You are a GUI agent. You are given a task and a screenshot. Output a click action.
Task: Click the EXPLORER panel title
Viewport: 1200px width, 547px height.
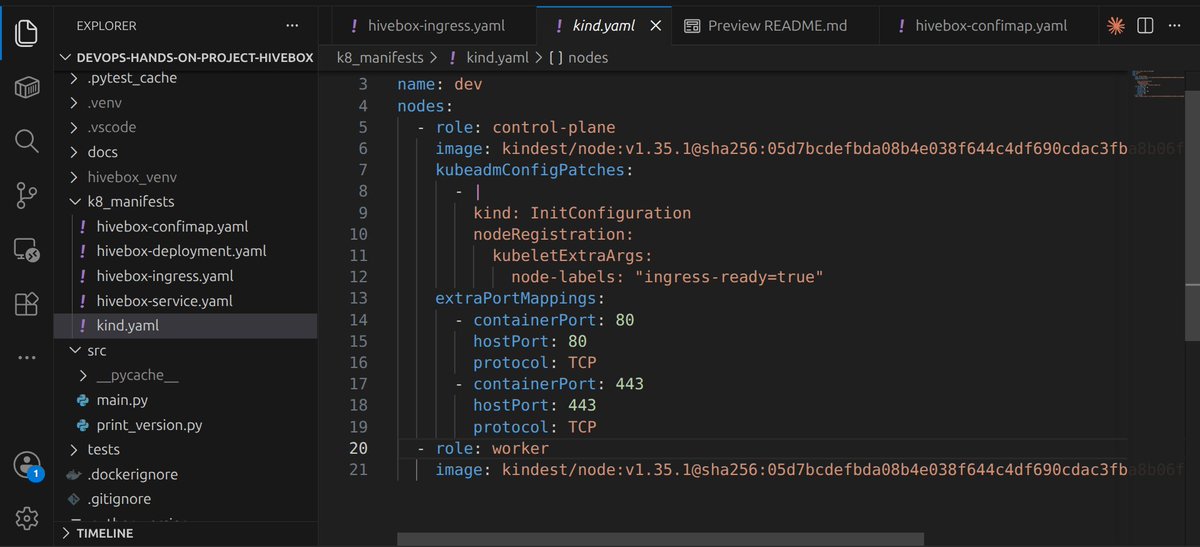click(106, 25)
